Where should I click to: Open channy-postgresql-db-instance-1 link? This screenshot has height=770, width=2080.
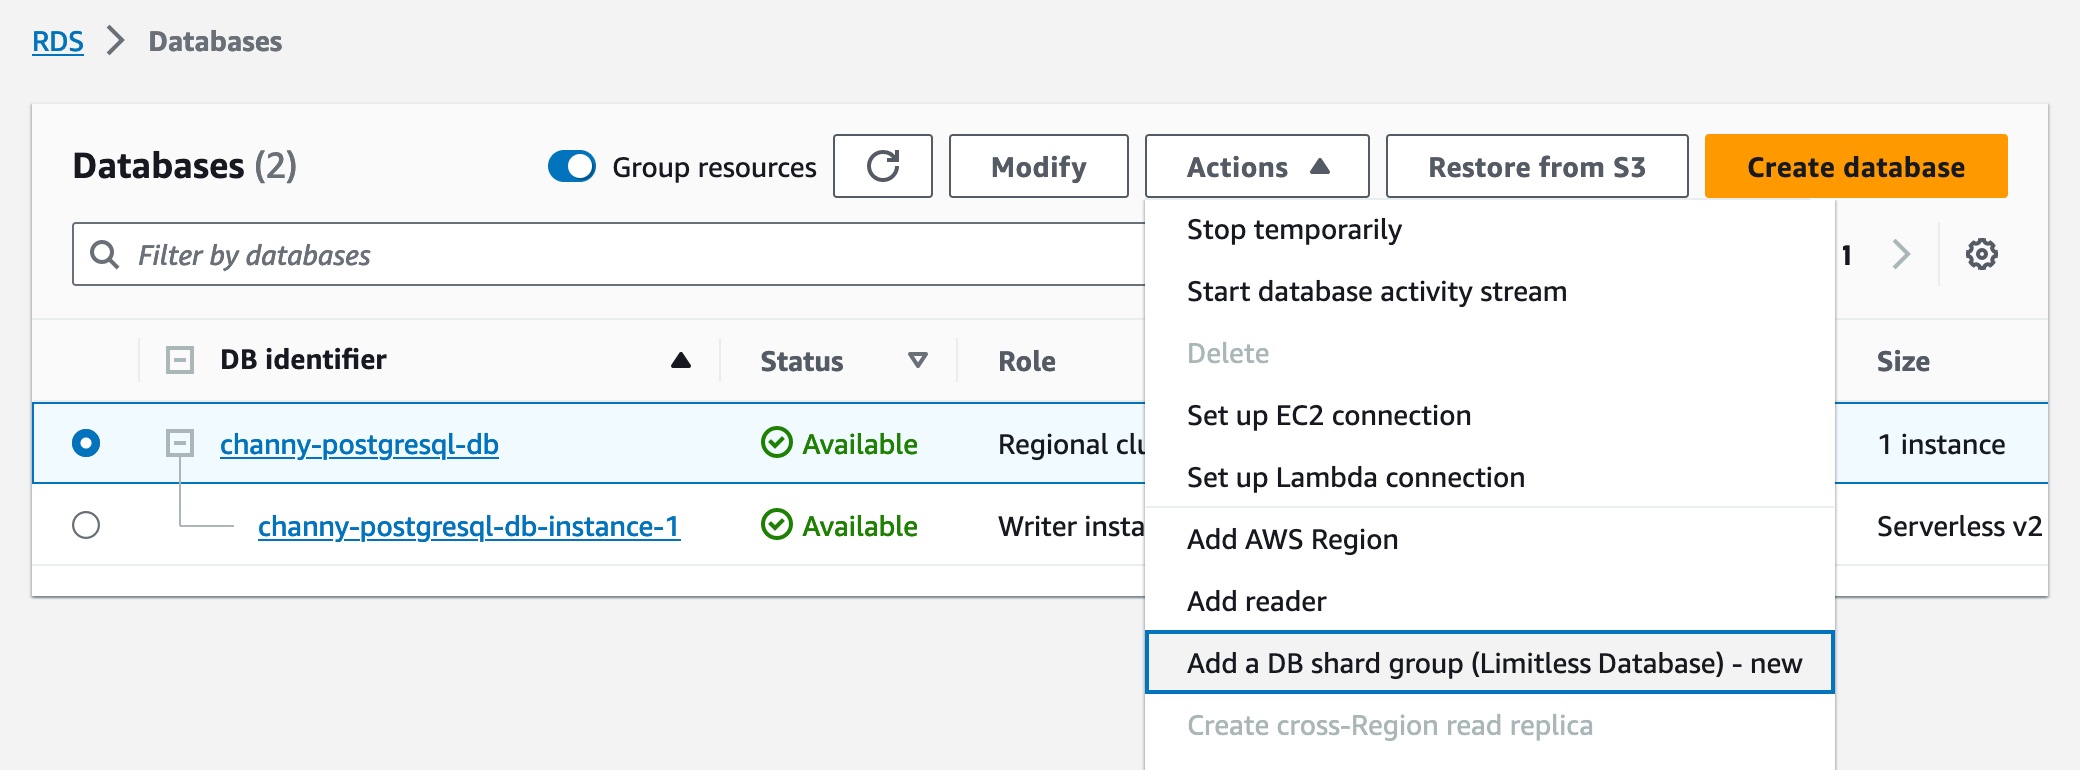click(x=469, y=526)
